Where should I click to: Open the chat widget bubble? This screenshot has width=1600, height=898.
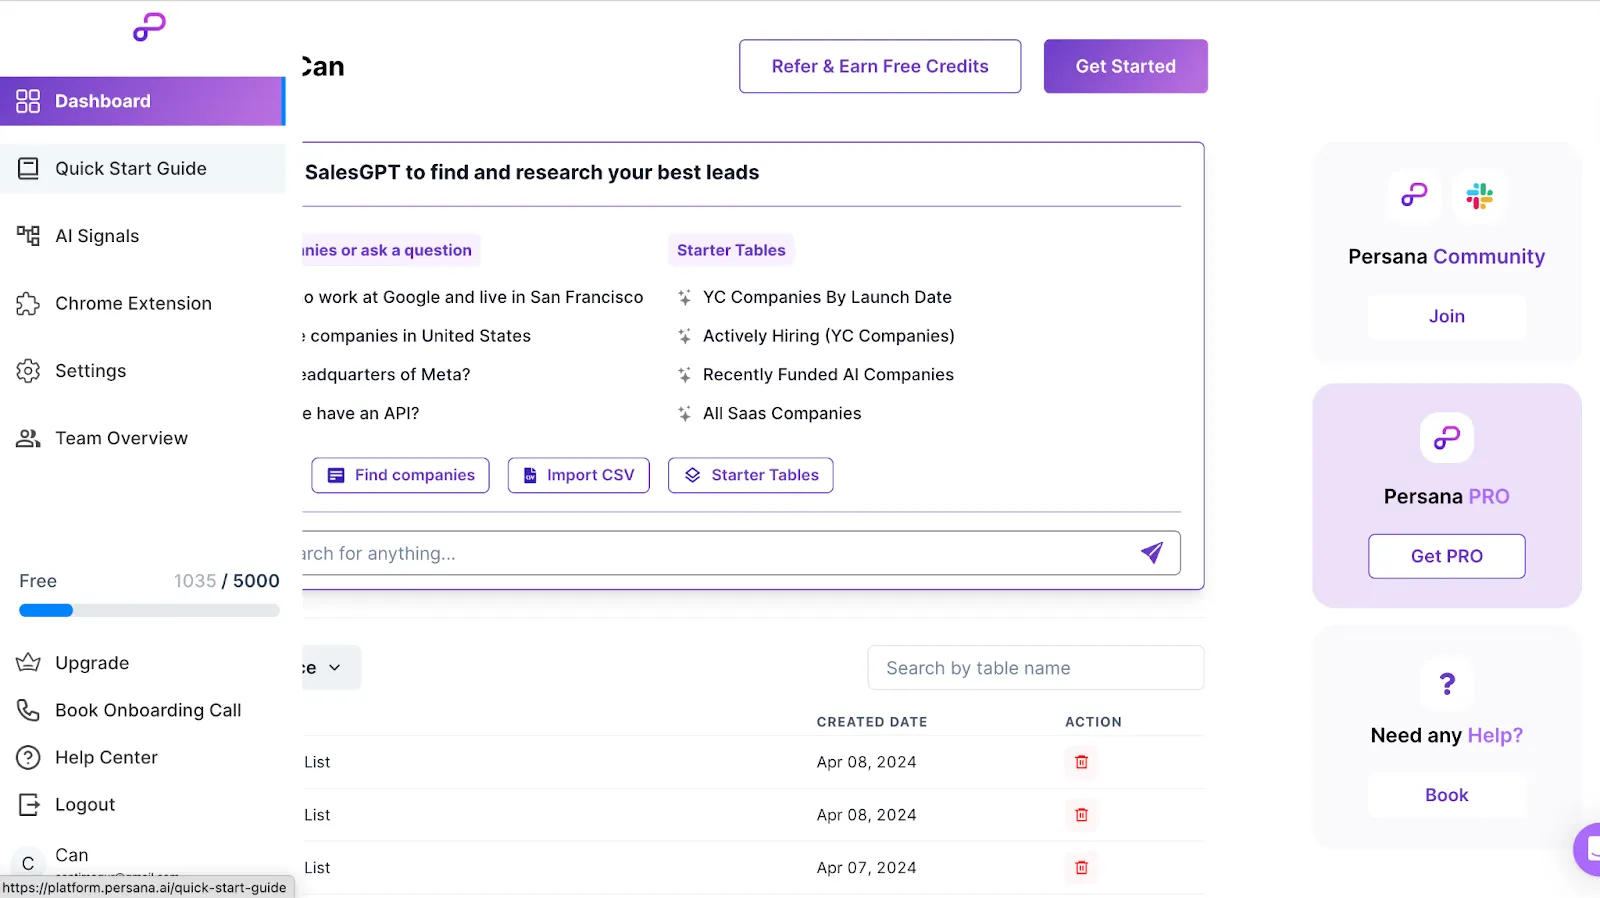coord(1587,849)
